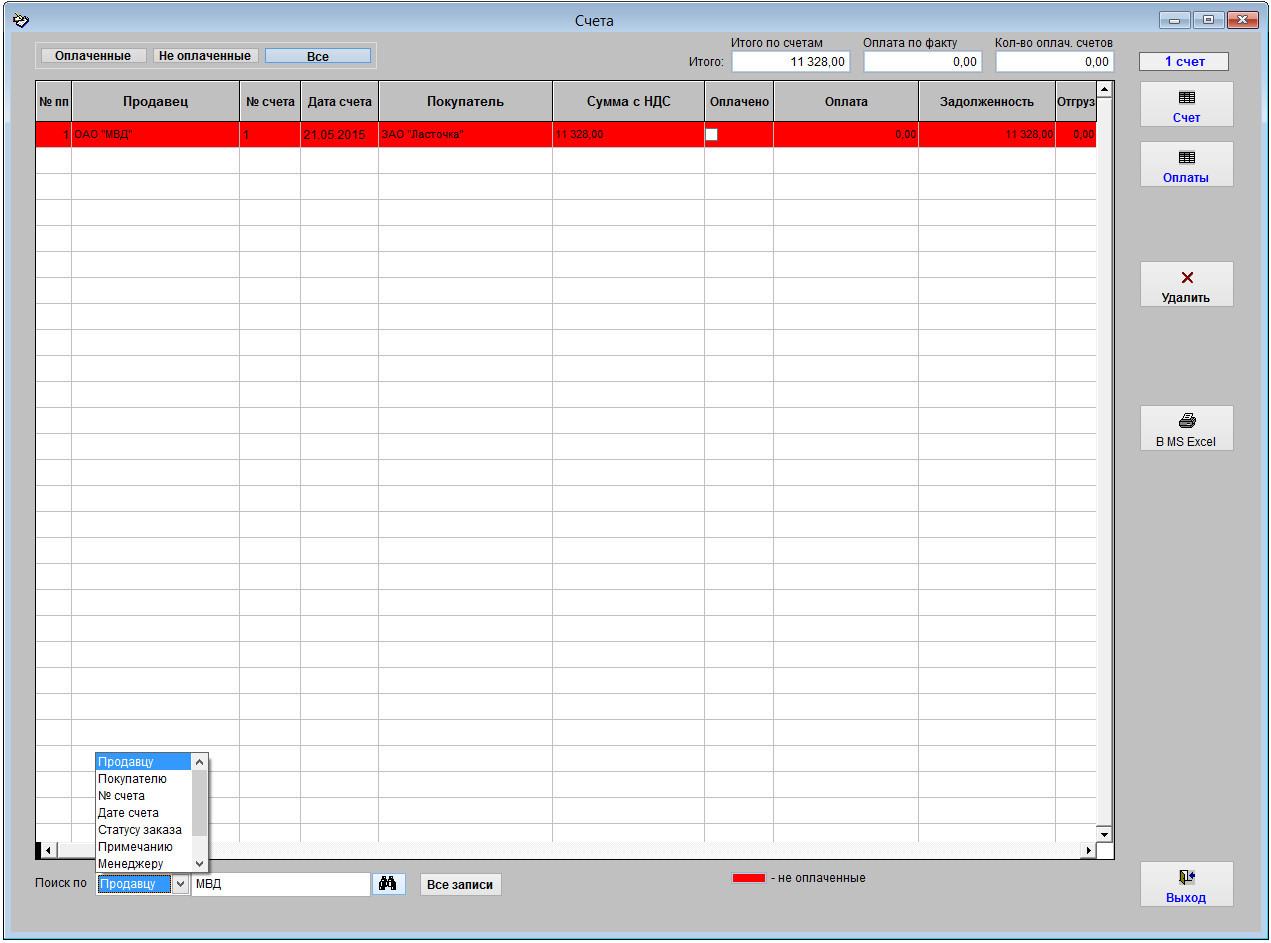This screenshot has height=943, width=1271.
Task: Choose Дате счета in the dropdown list
Action: (x=144, y=813)
